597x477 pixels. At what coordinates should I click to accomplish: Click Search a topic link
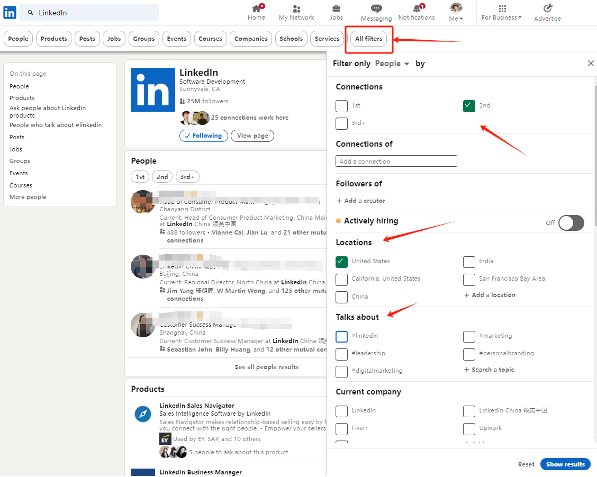click(x=489, y=370)
